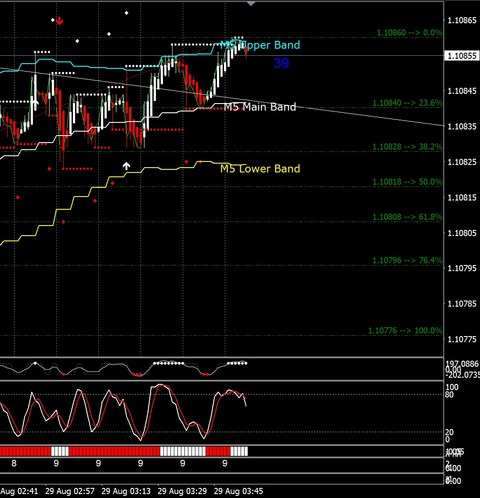Click price axis value 1.10845
The width and height of the screenshot is (480, 498).
(462, 91)
